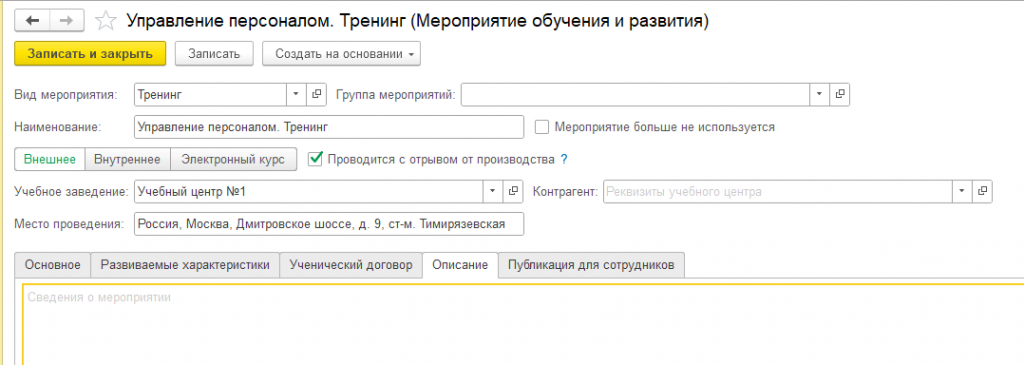The width and height of the screenshot is (1024, 365).
Task: Focus the Наименование text field
Action: tap(328, 127)
